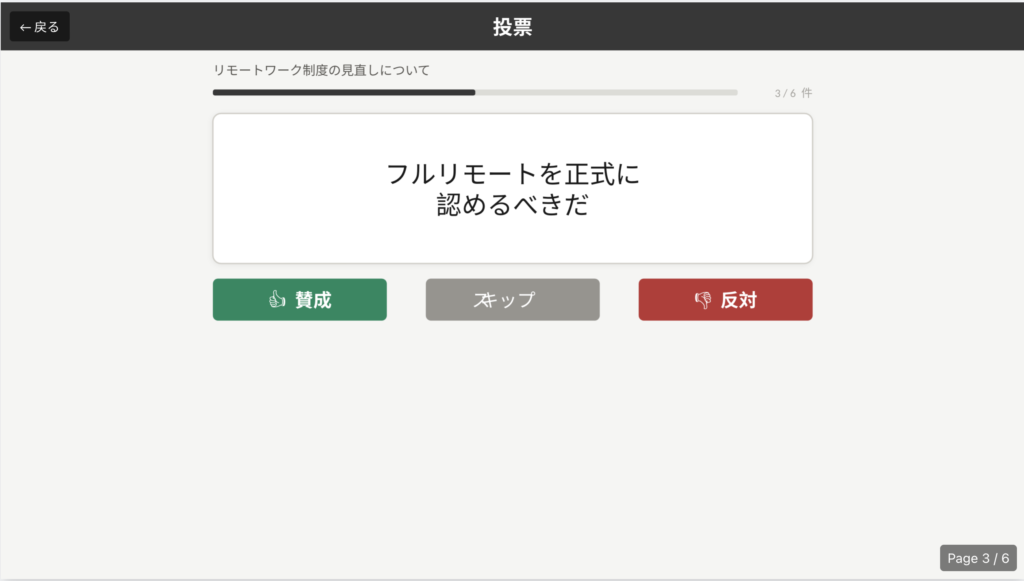
Task: Click the 賛成 text label on the green button
Action: 313,300
